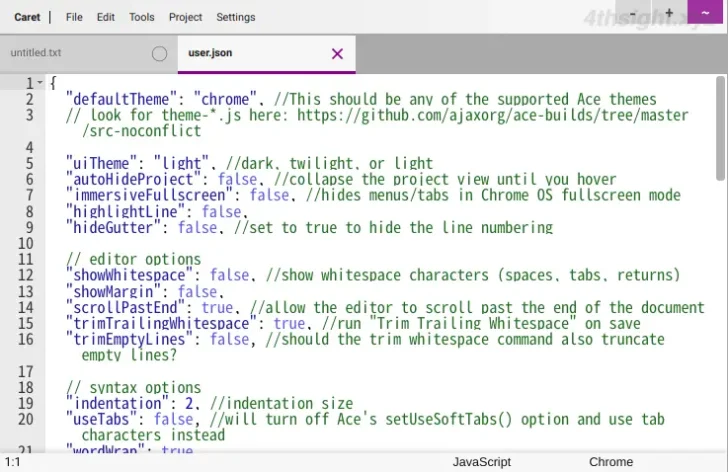The height and width of the screenshot is (472, 728).
Task: Open the Edit menu
Action: (x=105, y=17)
